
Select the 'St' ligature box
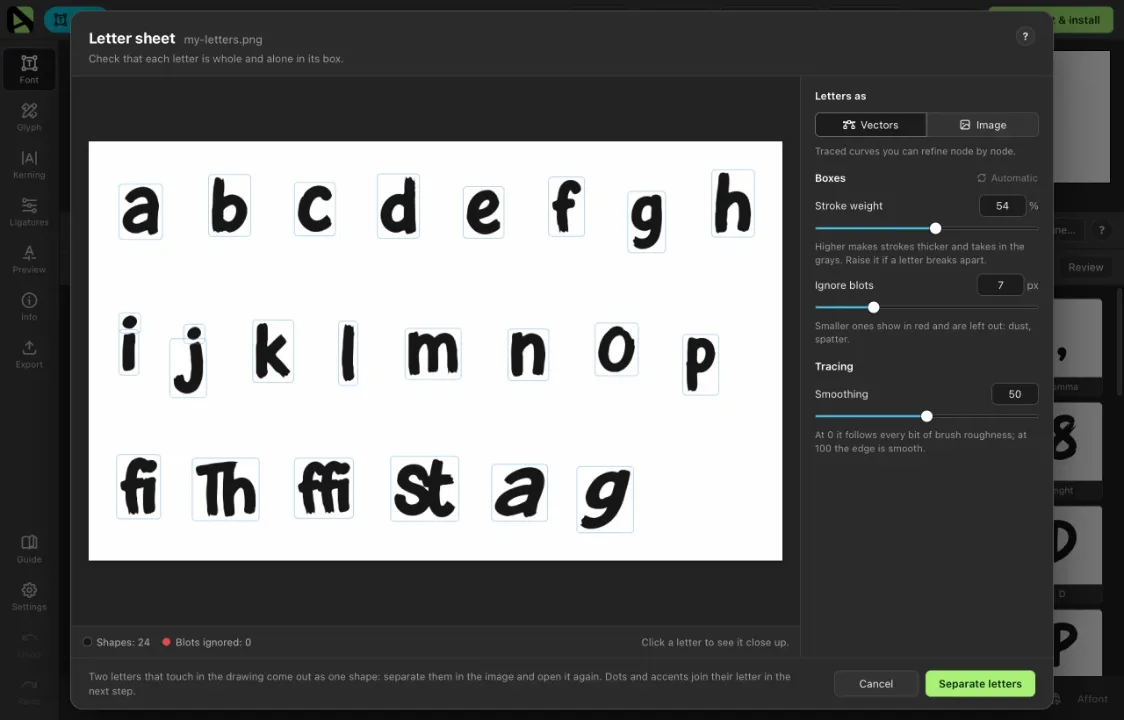click(424, 488)
